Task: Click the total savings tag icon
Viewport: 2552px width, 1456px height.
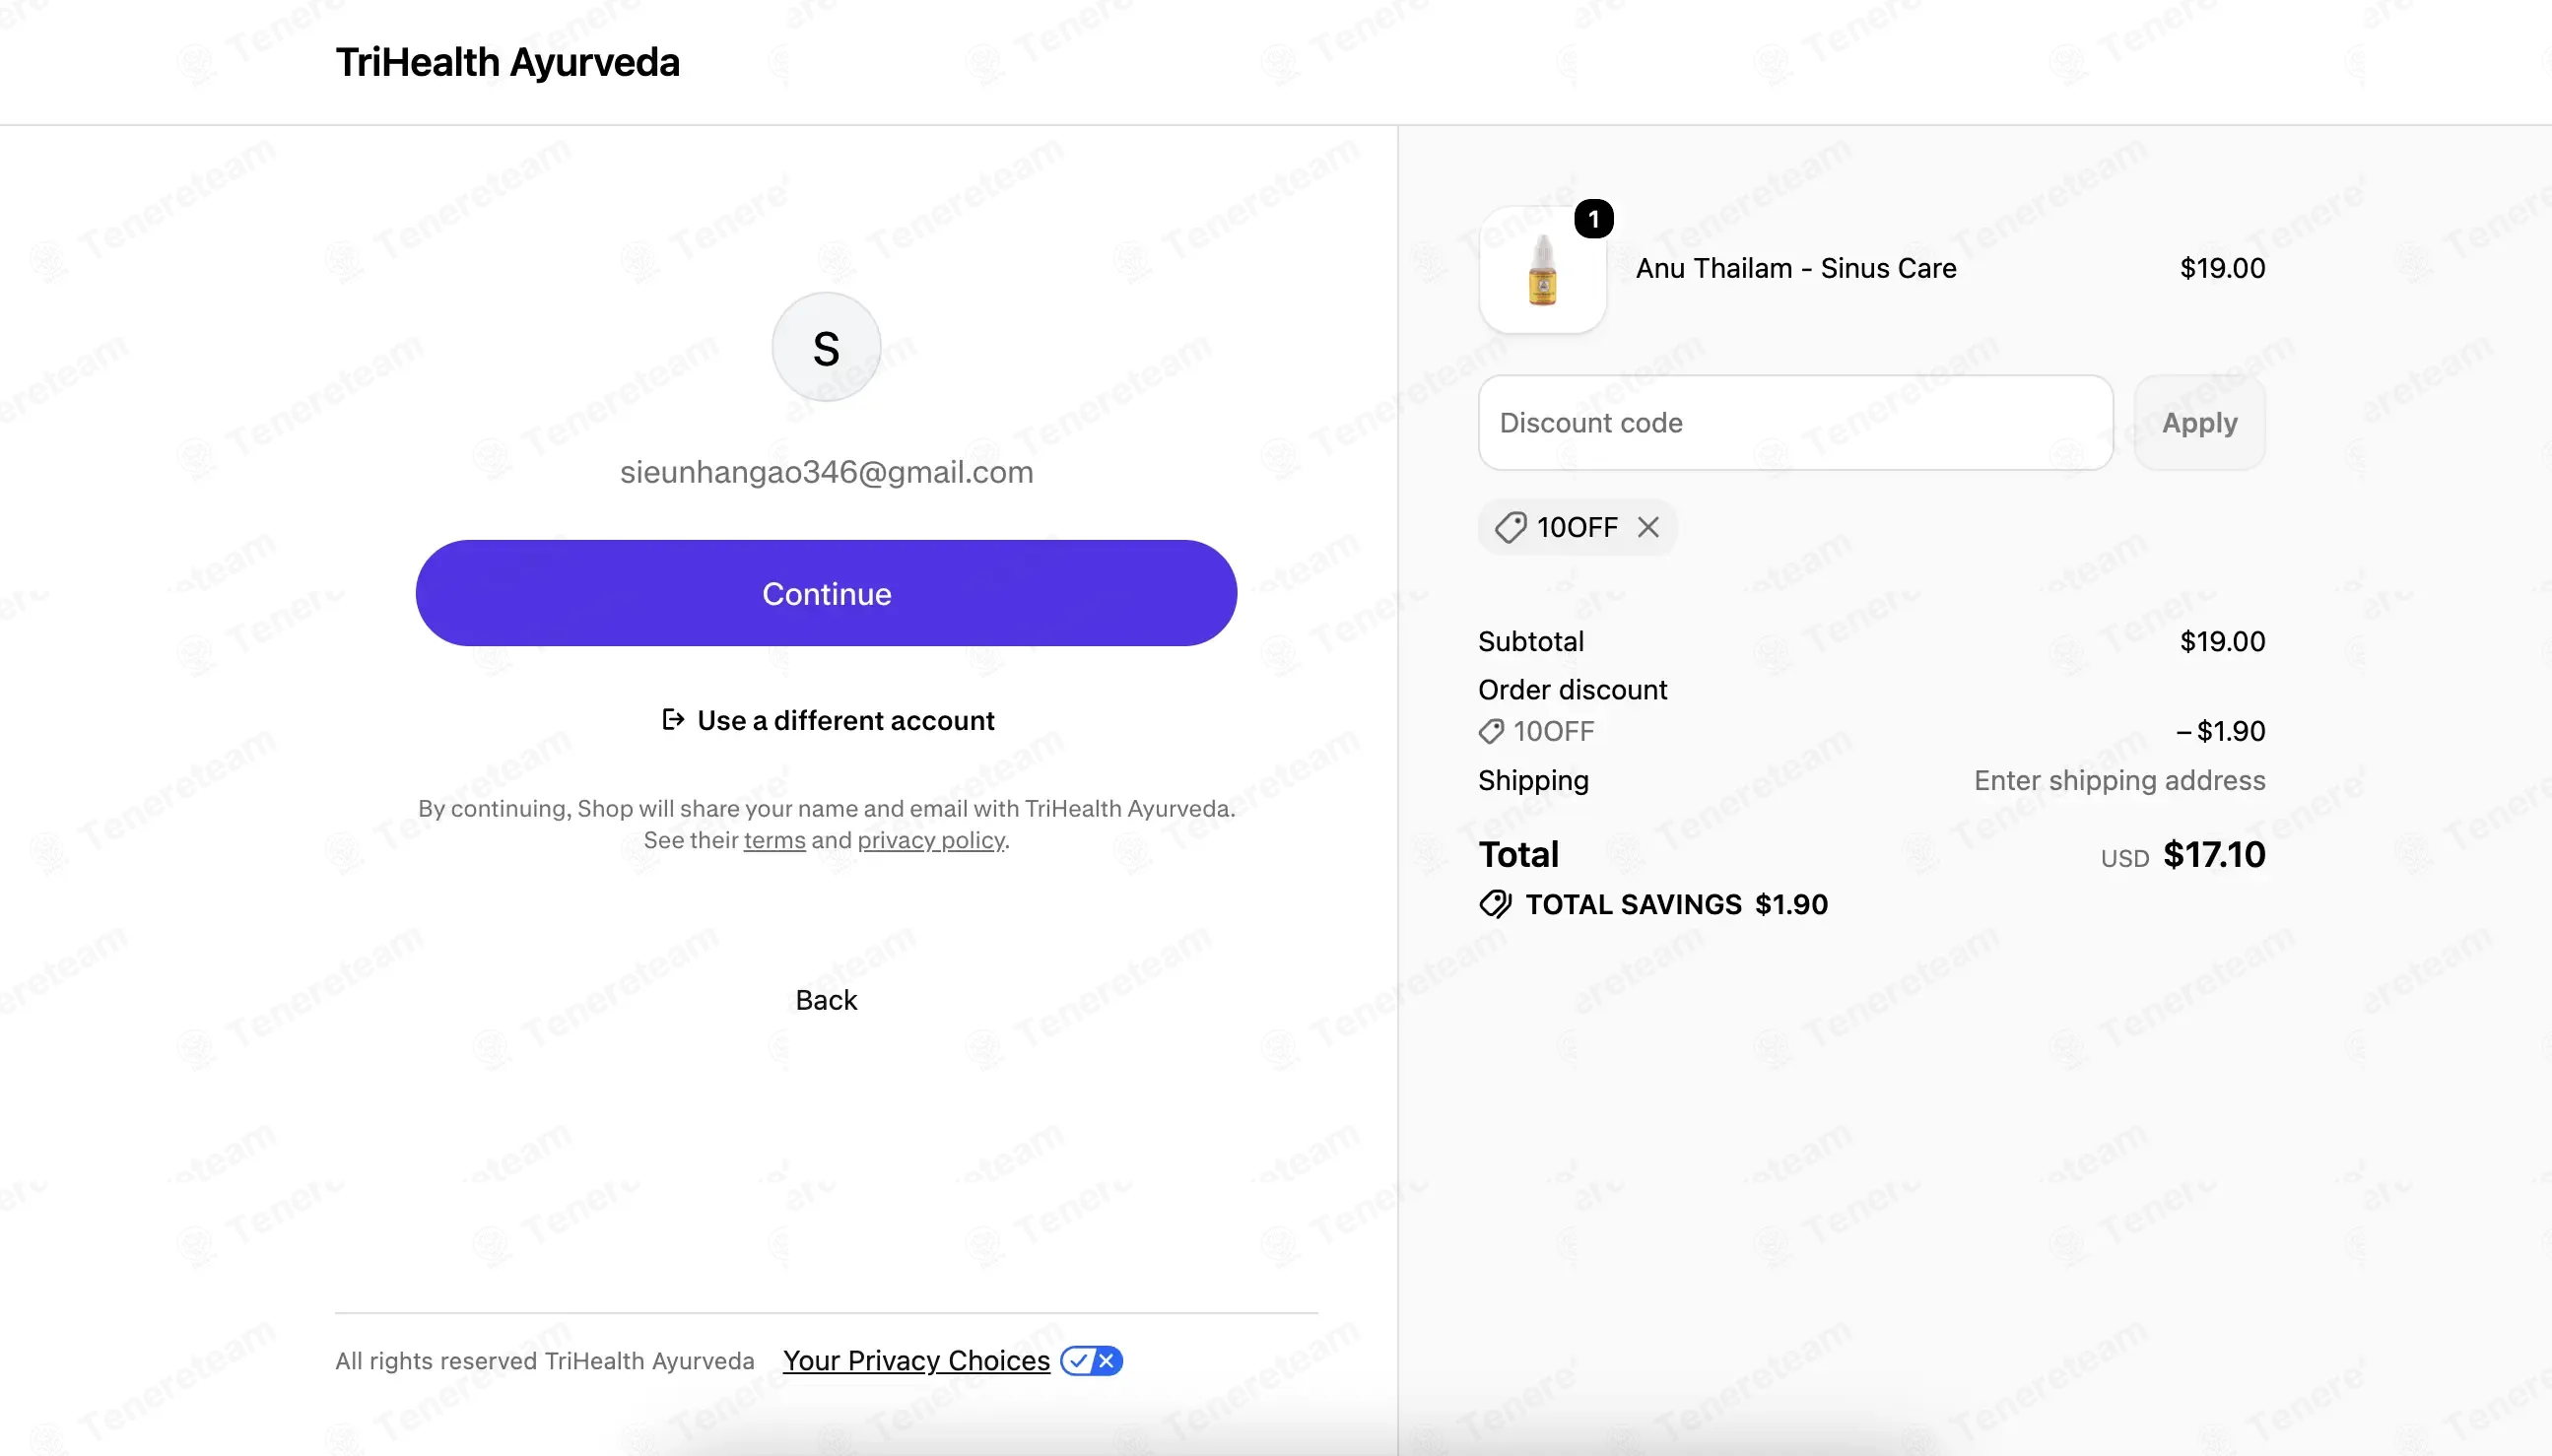Action: pos(1495,904)
